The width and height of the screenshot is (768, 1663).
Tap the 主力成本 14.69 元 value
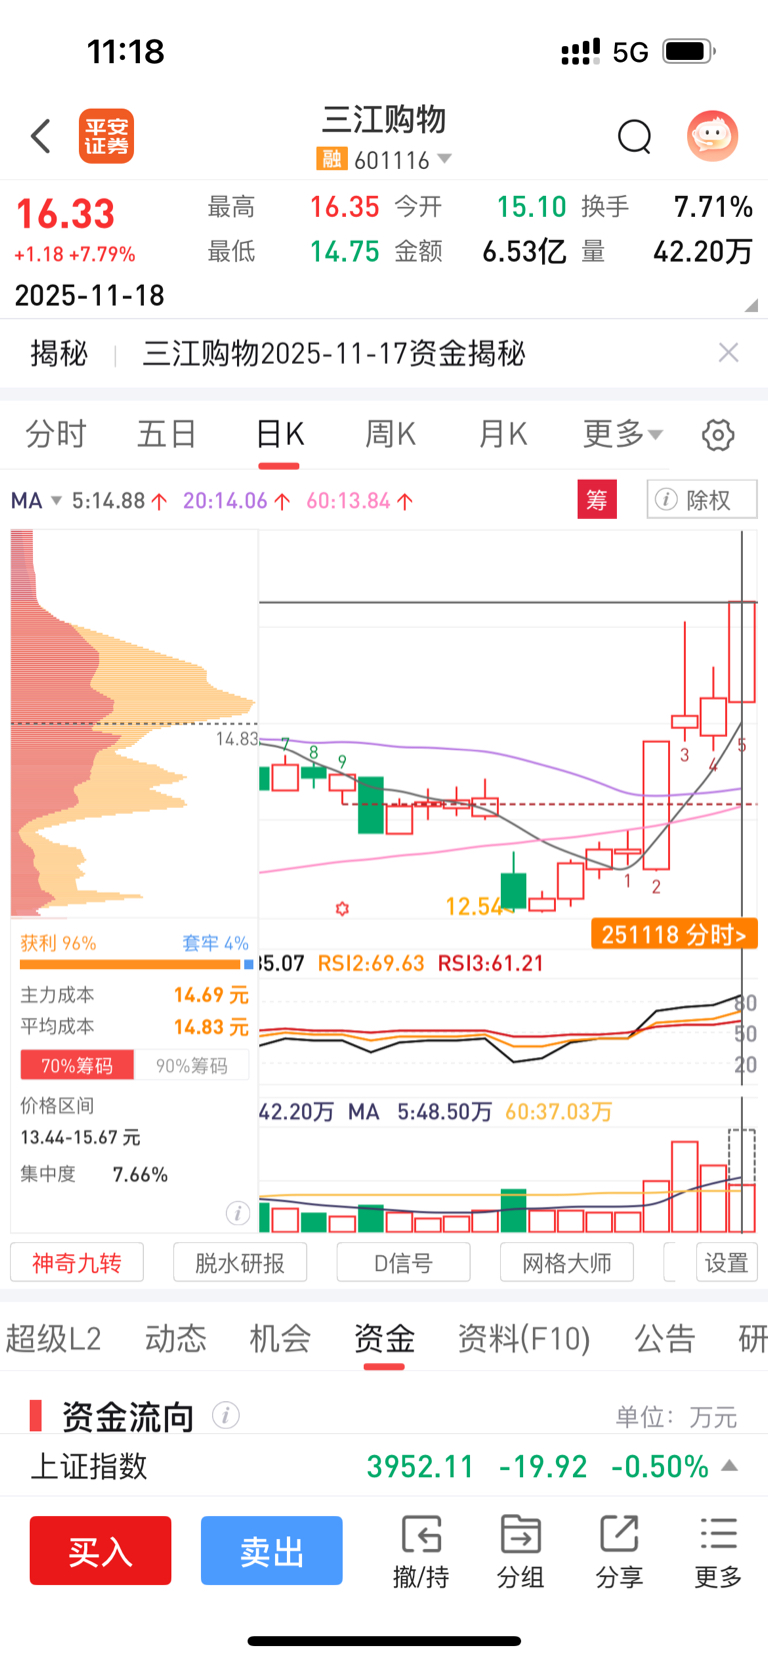(x=211, y=995)
